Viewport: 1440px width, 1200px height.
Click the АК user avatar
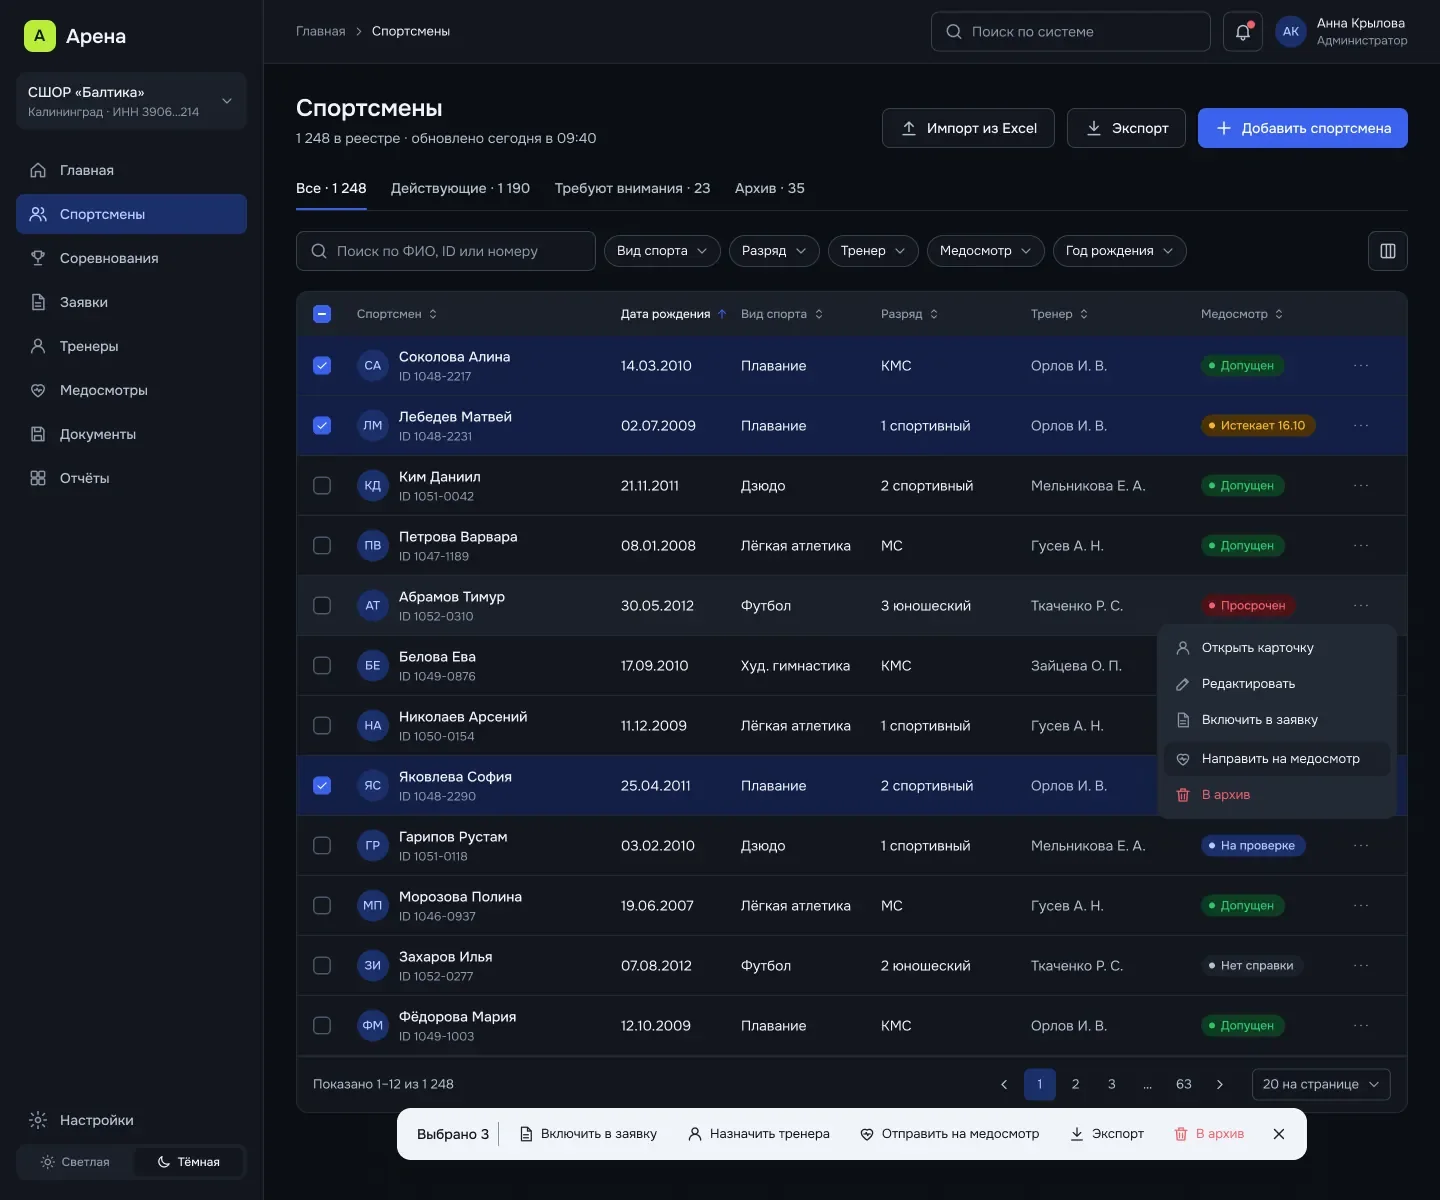coord(1291,32)
